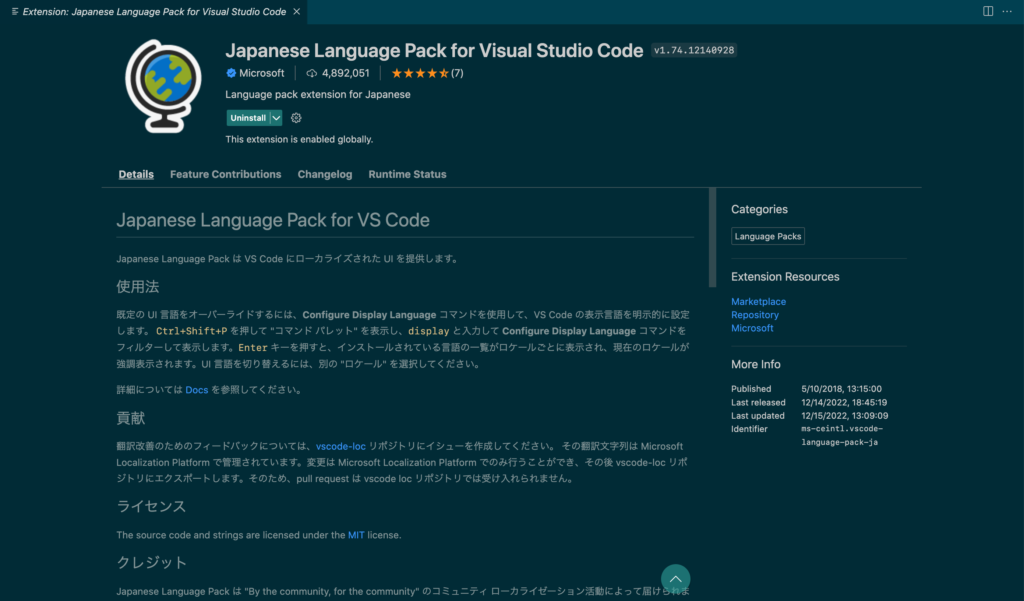Click the verified publisher badge next to Microsoft

[x=231, y=73]
